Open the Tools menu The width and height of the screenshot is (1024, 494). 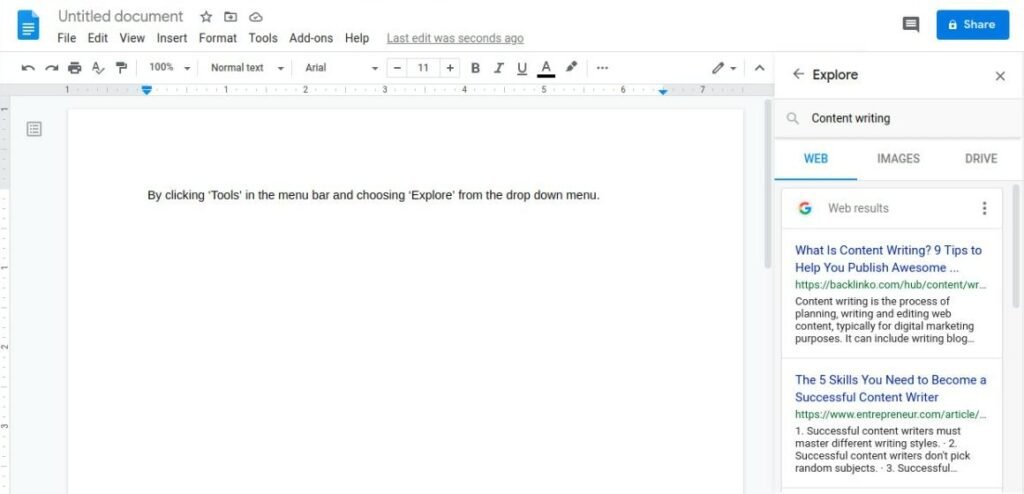coord(263,38)
